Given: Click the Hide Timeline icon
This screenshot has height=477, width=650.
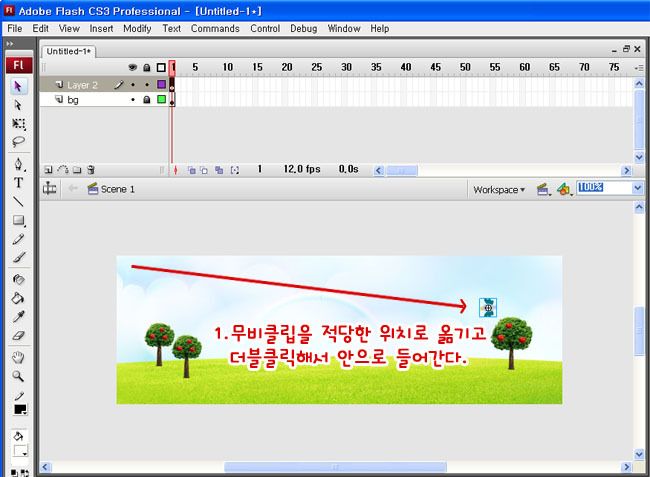Looking at the screenshot, I should click(x=50, y=189).
